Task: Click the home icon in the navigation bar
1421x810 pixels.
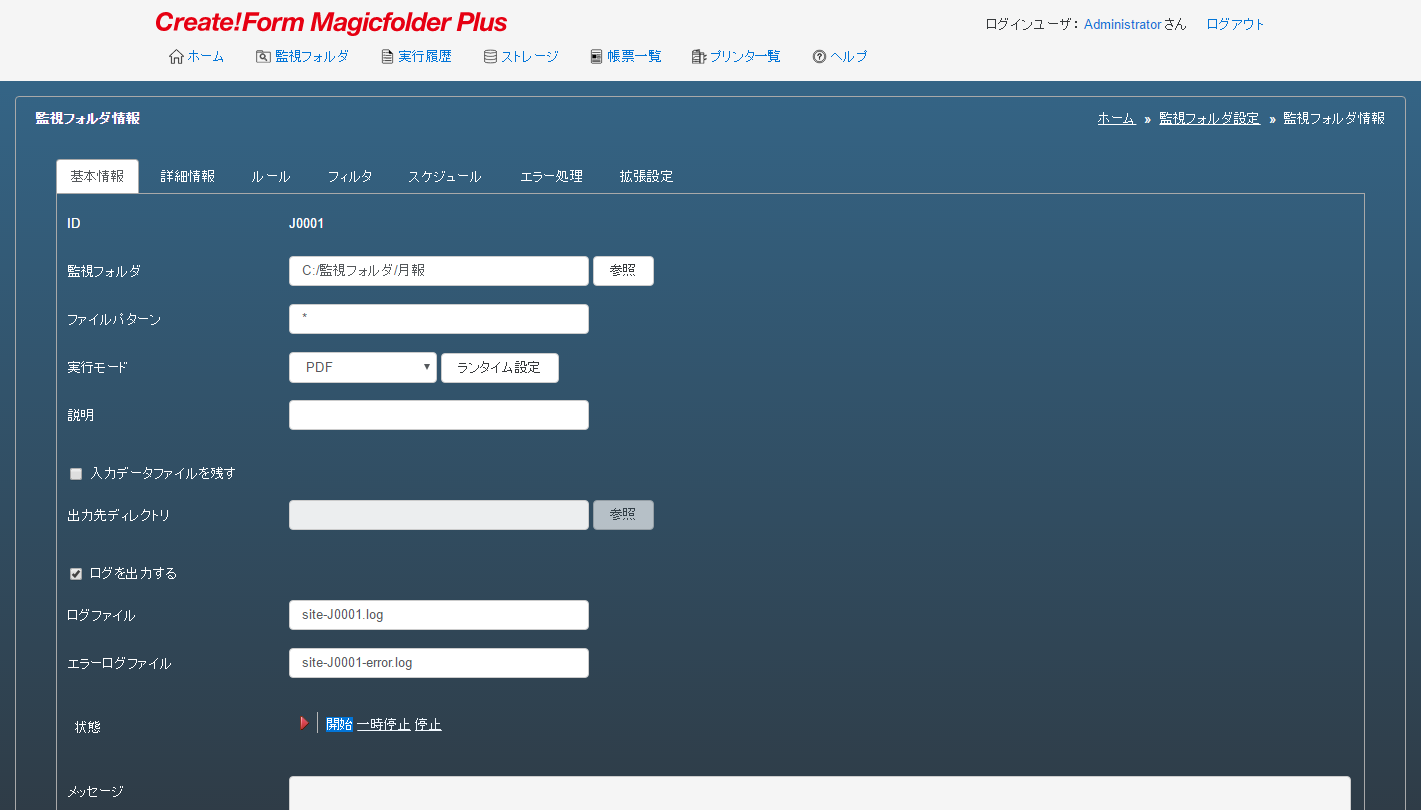Action: pos(176,57)
